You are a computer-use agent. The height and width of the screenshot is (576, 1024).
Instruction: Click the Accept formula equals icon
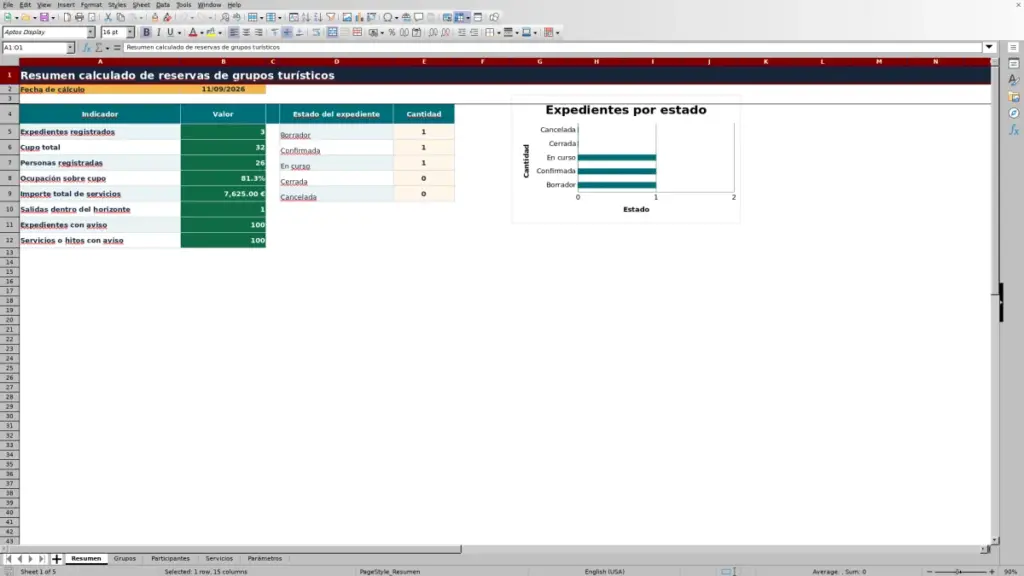tap(117, 47)
